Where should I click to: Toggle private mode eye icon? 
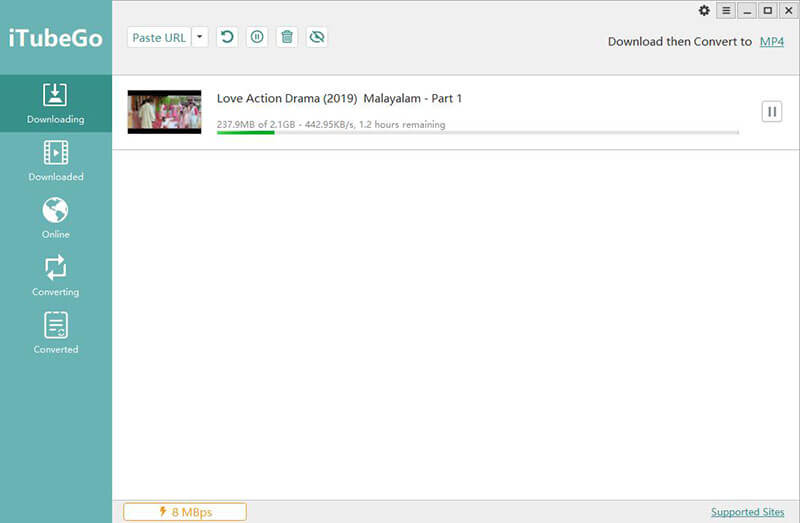coord(317,37)
